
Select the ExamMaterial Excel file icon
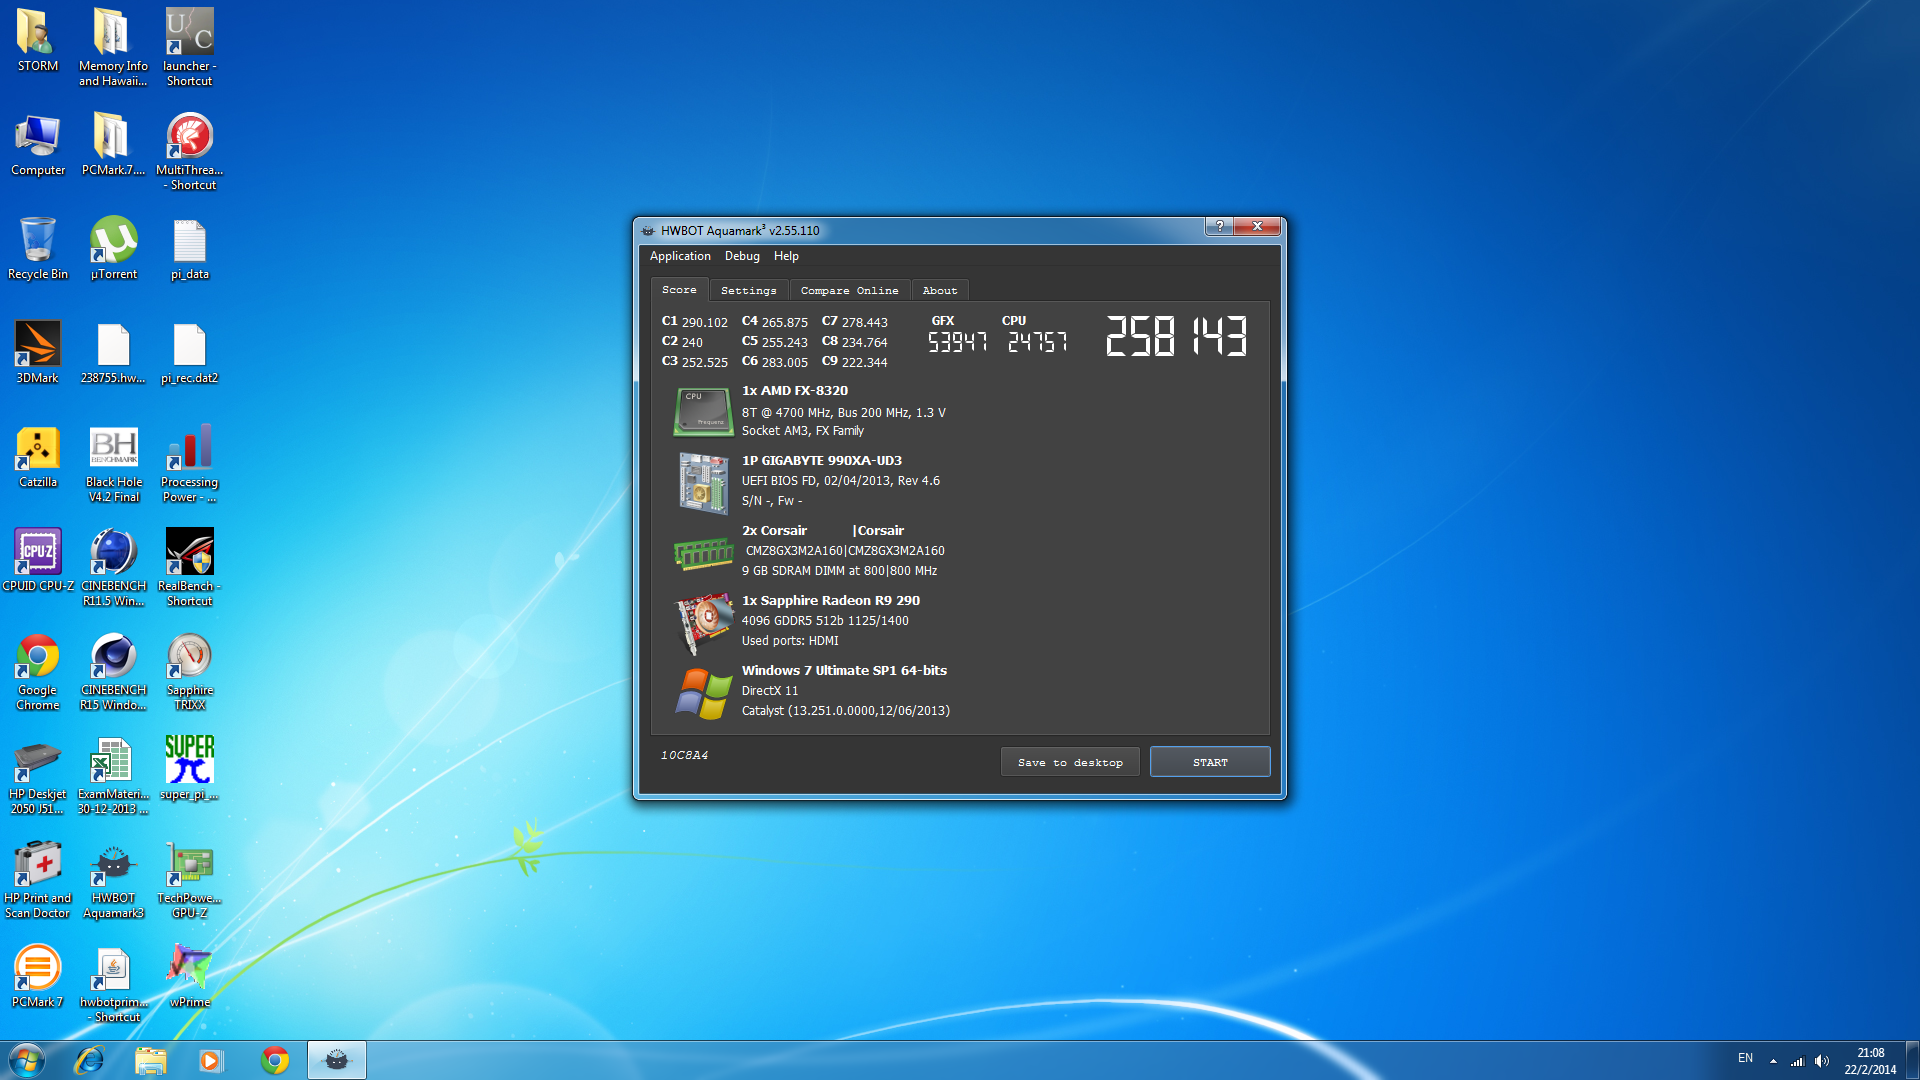(x=113, y=775)
